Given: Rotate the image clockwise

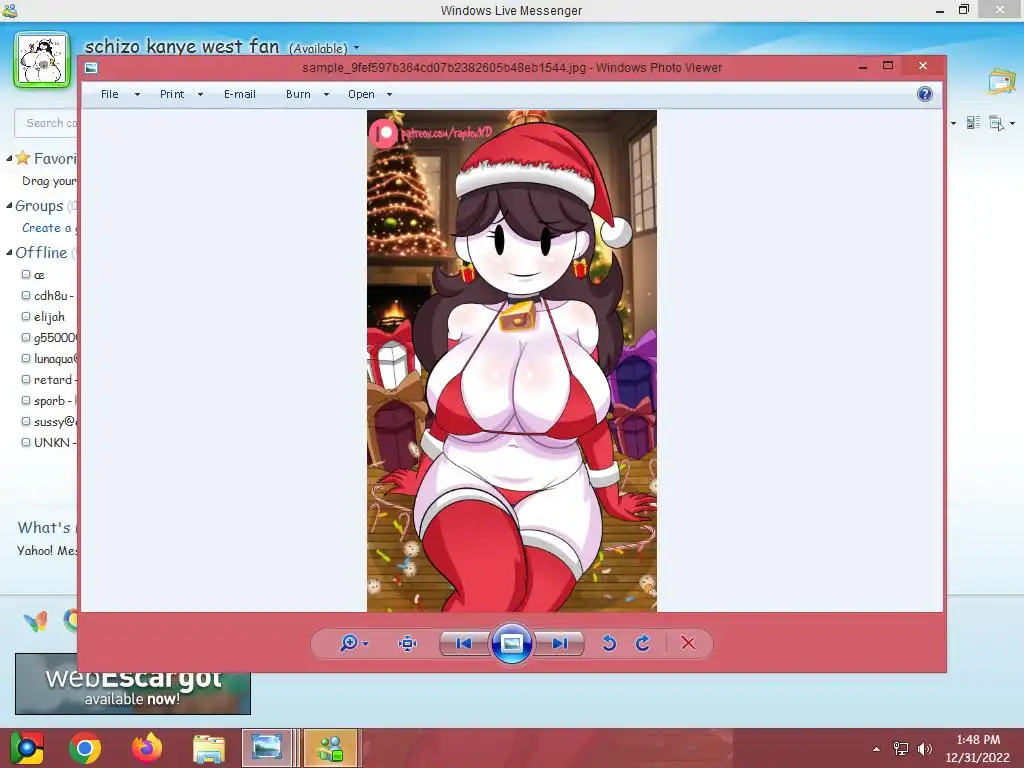Looking at the screenshot, I should pos(643,643).
